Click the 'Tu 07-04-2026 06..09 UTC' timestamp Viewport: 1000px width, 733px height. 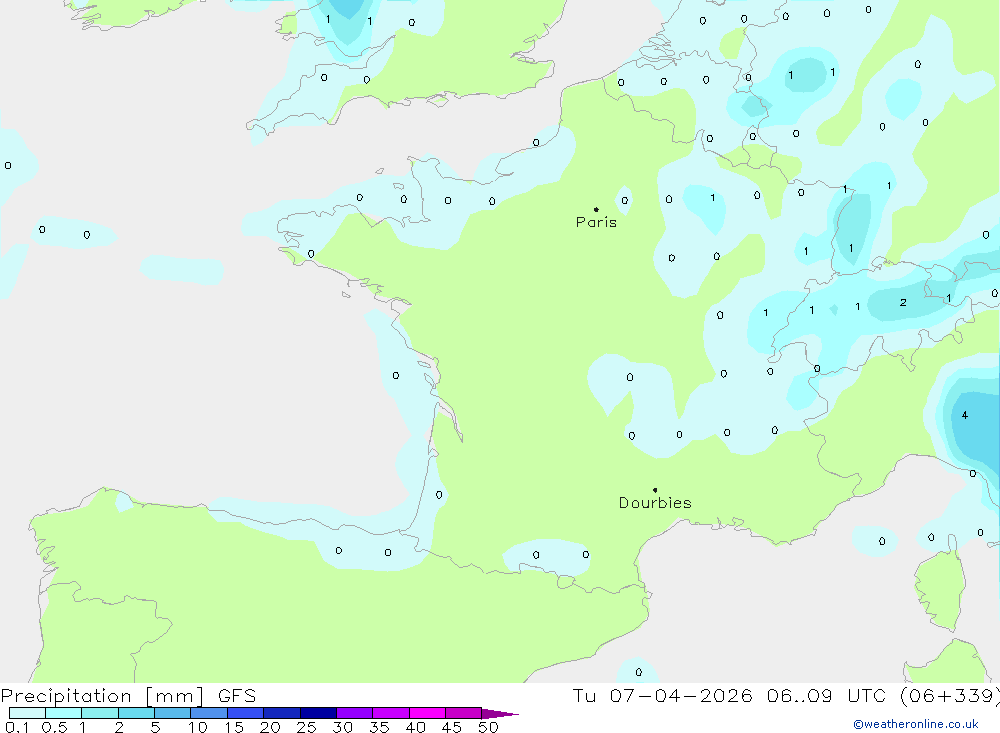coord(729,696)
